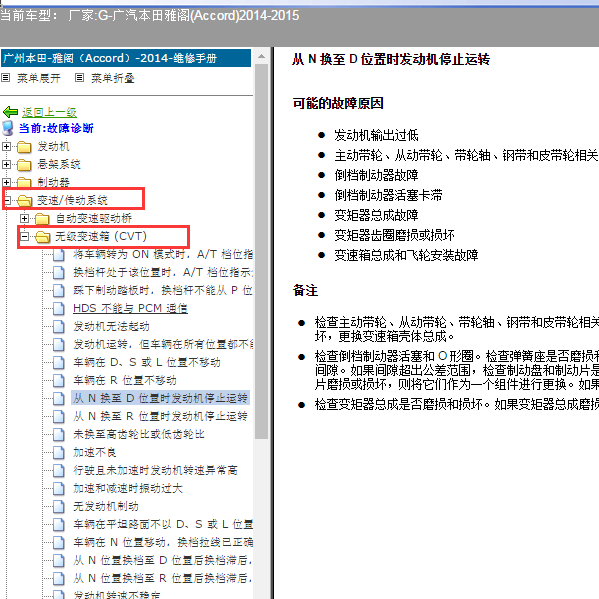Collapse the 变速/传动系统 tree node

7,200
